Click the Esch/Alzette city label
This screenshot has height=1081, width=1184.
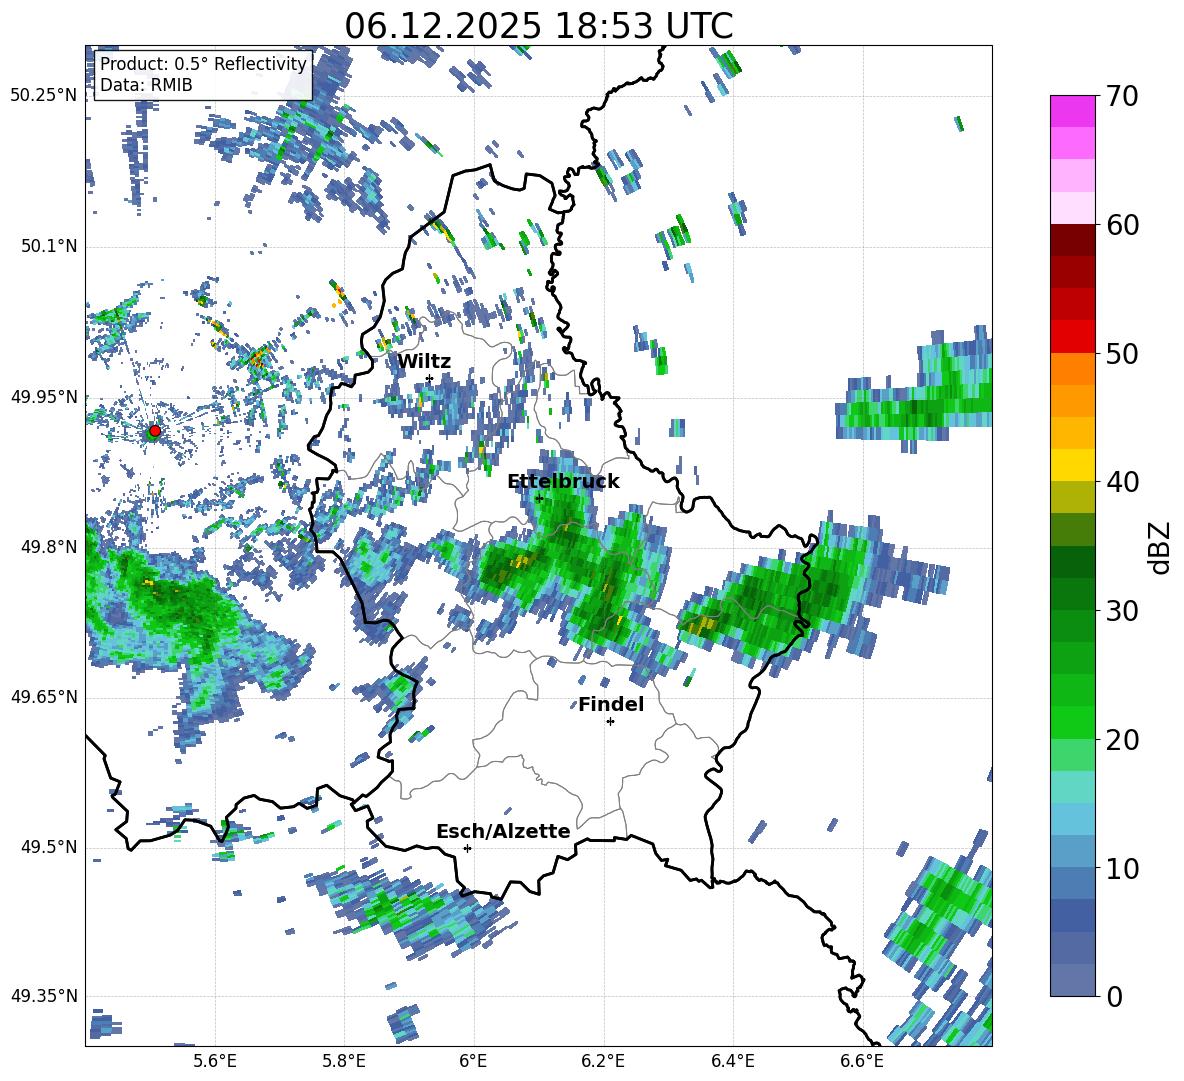point(503,831)
